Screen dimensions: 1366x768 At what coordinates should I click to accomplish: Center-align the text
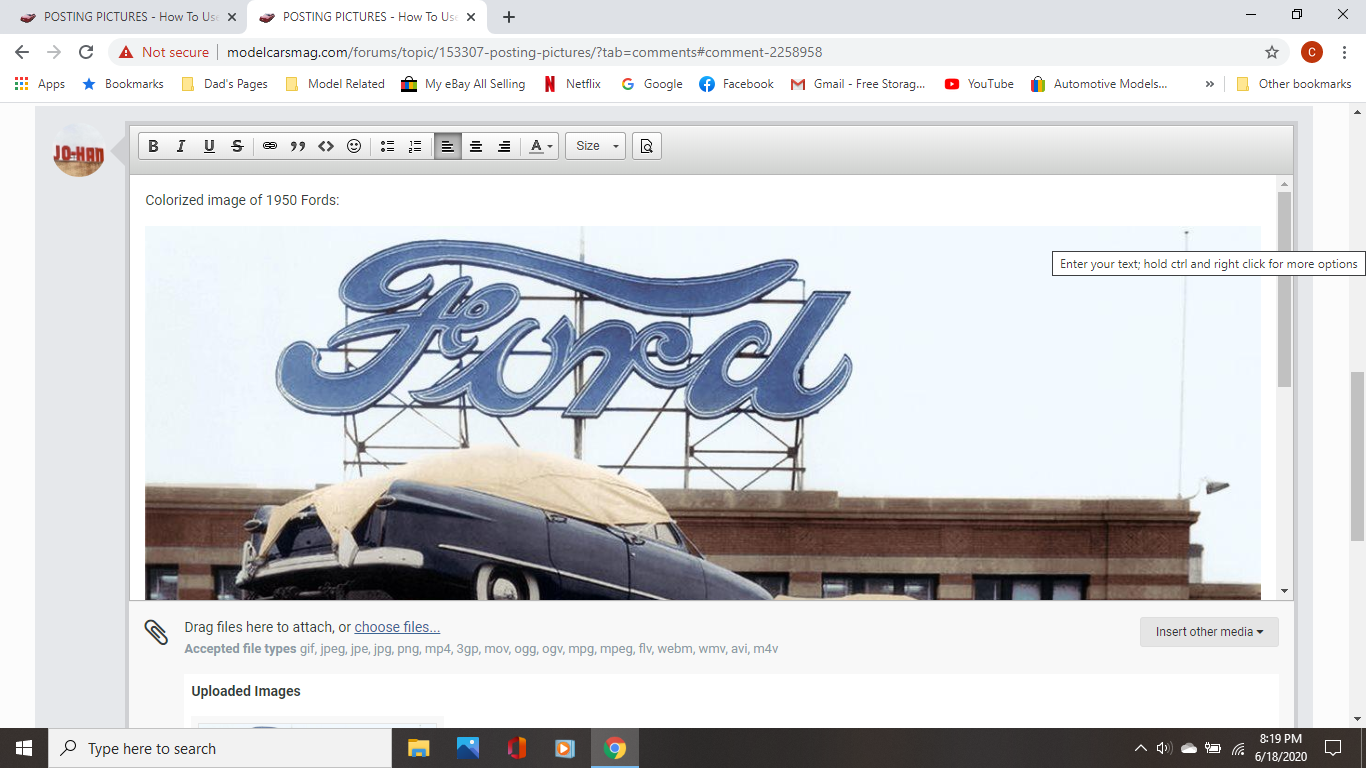coord(476,146)
